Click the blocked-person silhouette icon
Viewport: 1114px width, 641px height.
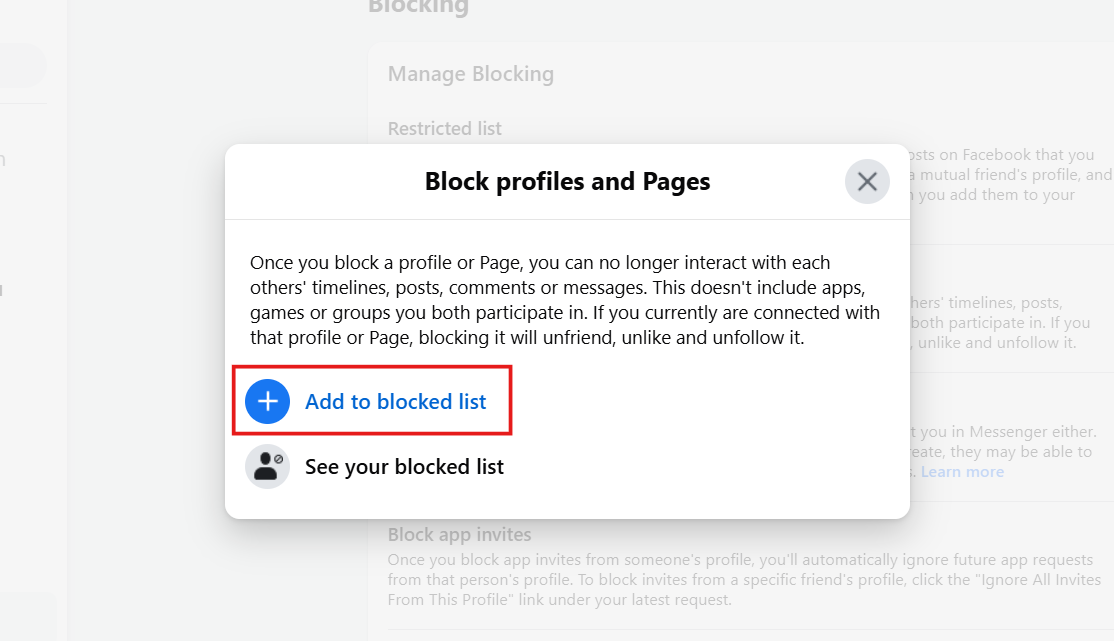(x=267, y=467)
